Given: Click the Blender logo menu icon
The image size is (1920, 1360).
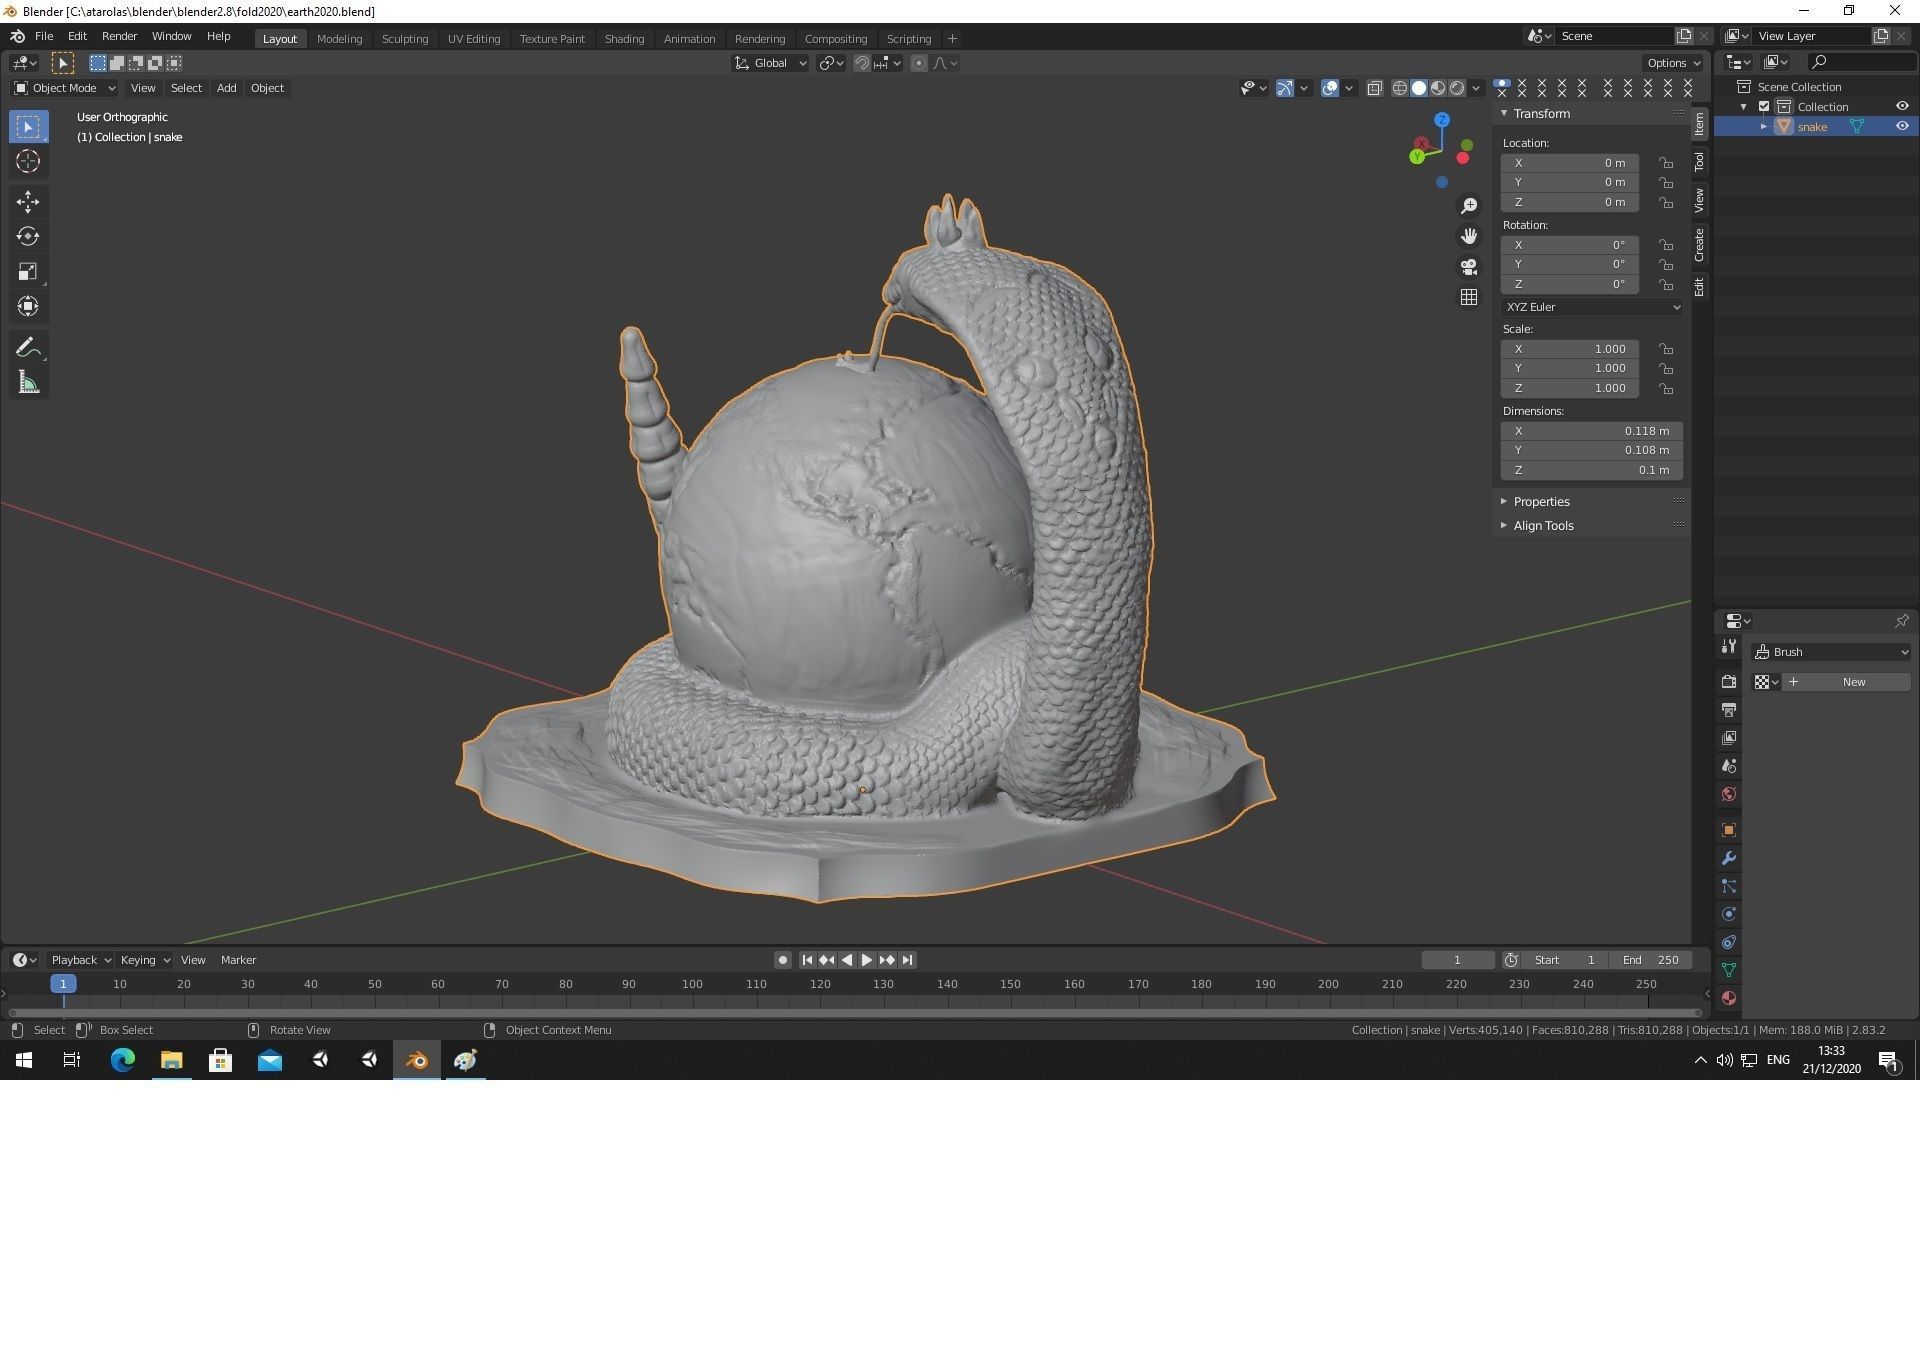Looking at the screenshot, I should (18, 36).
